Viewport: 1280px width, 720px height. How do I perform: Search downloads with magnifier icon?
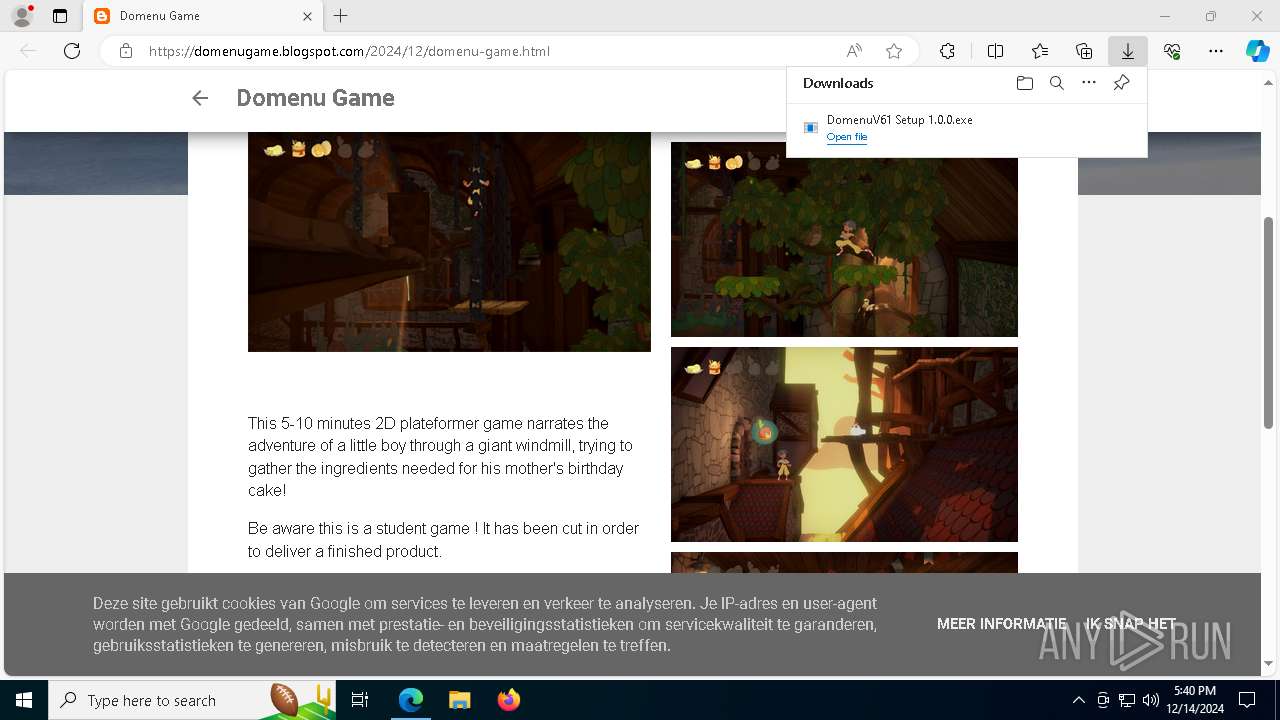tap(1057, 83)
